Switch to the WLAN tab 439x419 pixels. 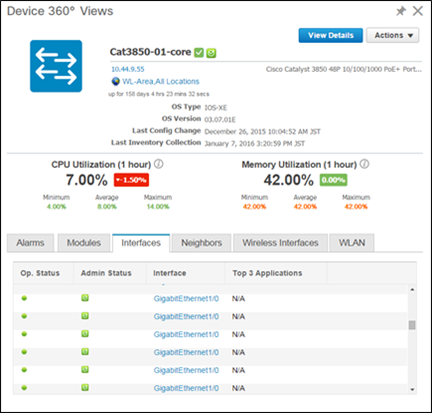click(352, 243)
